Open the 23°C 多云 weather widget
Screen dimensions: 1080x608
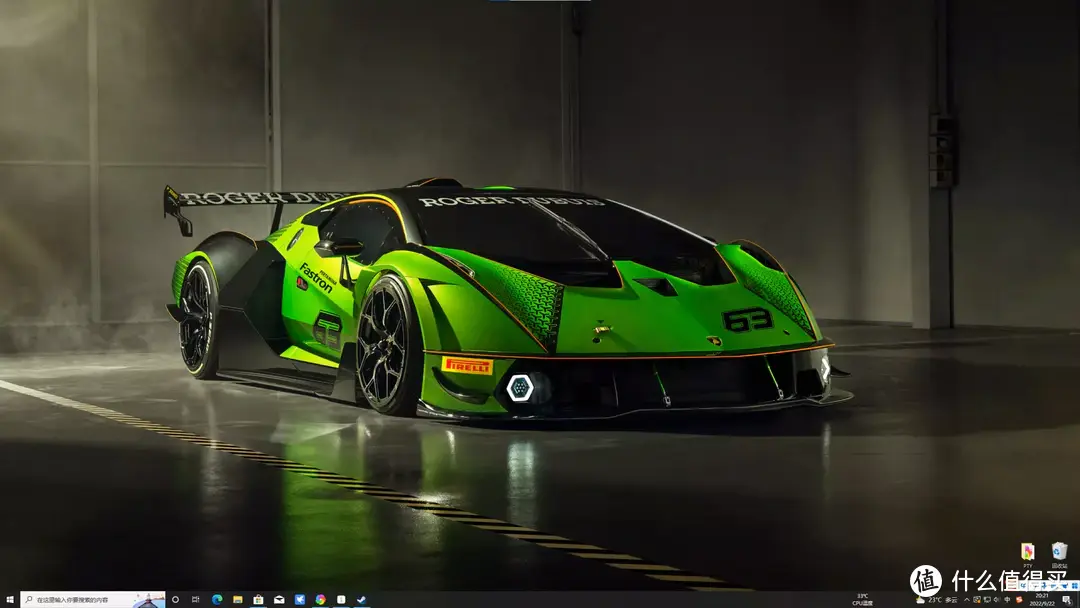[x=937, y=600]
